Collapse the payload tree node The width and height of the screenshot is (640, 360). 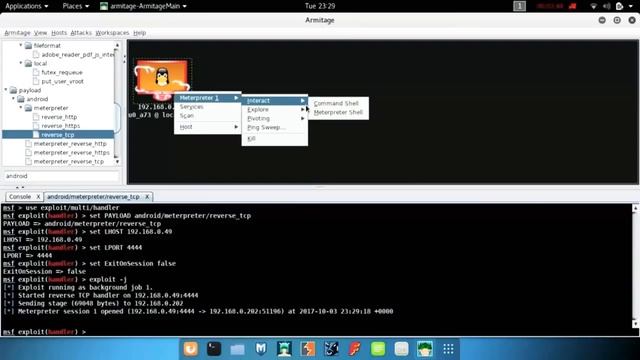(6, 90)
